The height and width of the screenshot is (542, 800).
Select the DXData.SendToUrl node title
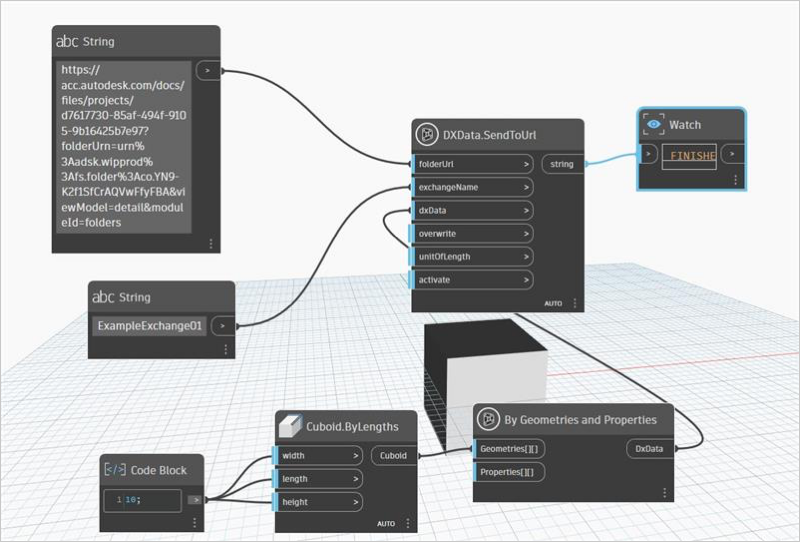click(x=489, y=135)
